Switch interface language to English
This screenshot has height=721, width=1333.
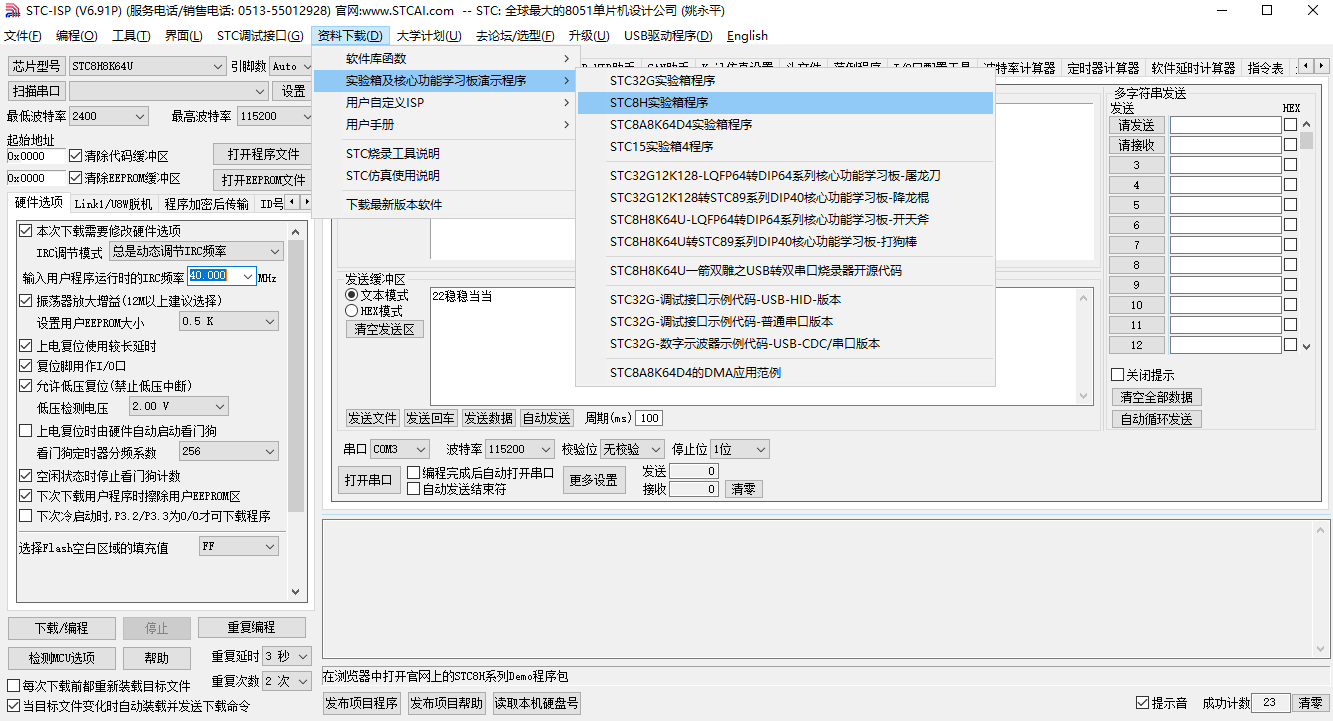pyautogui.click(x=747, y=36)
